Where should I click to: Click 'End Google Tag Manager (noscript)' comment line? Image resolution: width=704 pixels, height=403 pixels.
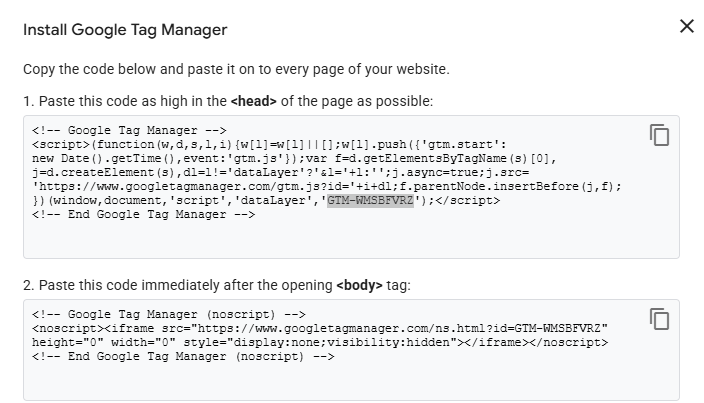[183, 357]
